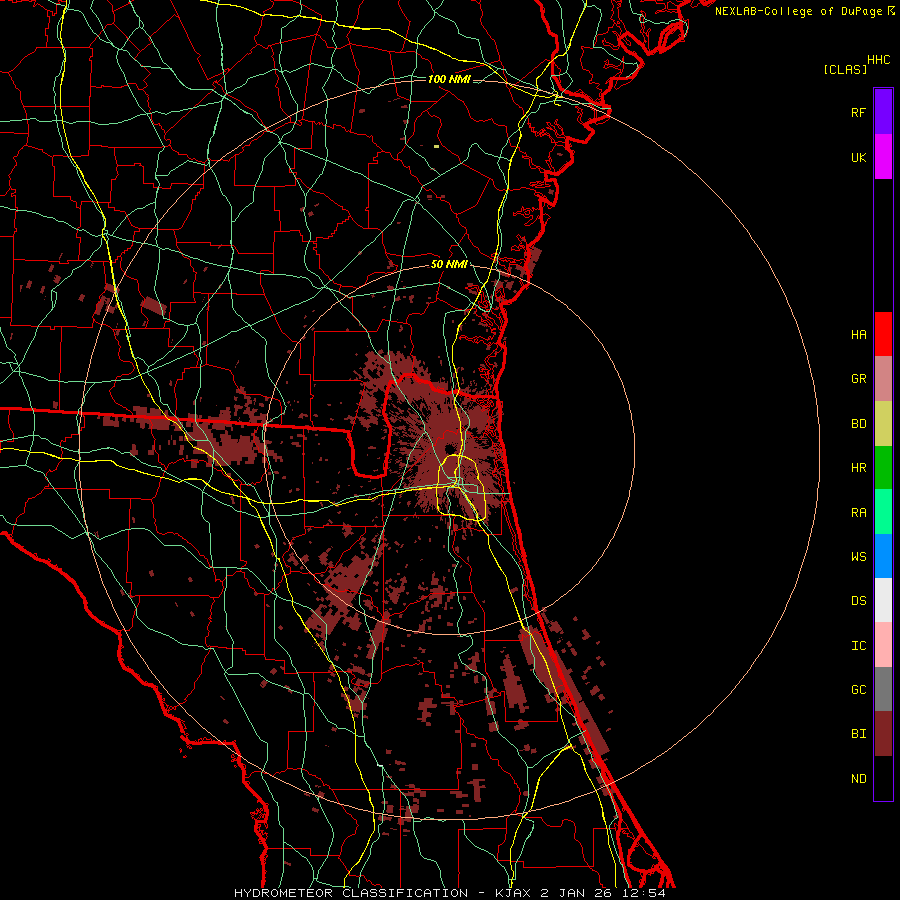The height and width of the screenshot is (900, 900).
Task: Click the 'WS' legend label
Action: [858, 557]
